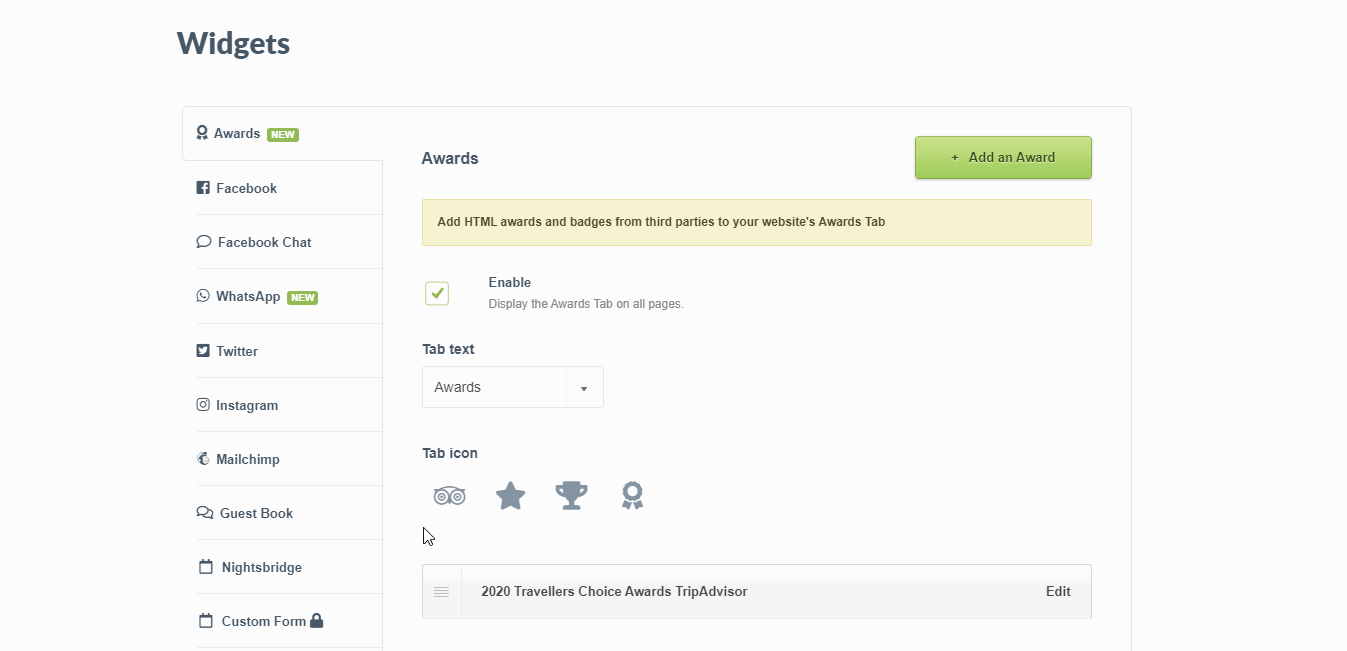Go to the Guest Book tab
Screen dimensions: 1347x651
256,513
